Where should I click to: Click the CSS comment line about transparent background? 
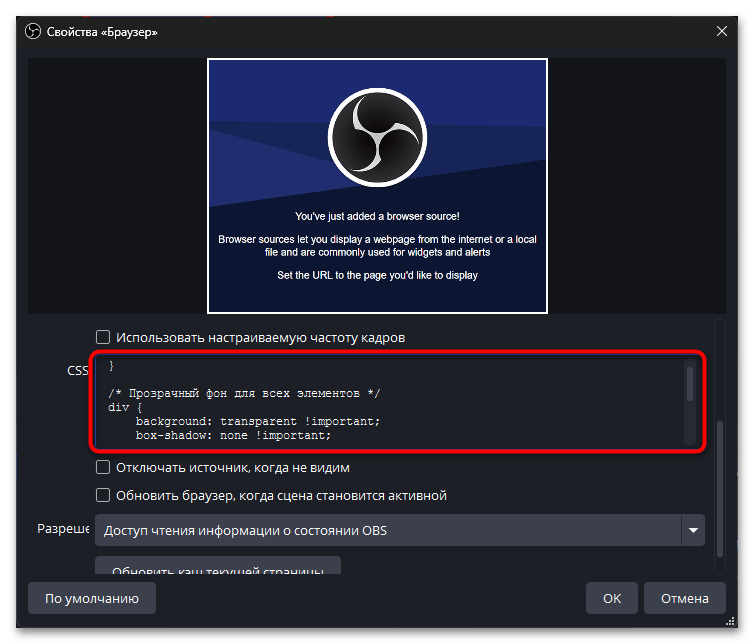[244, 393]
